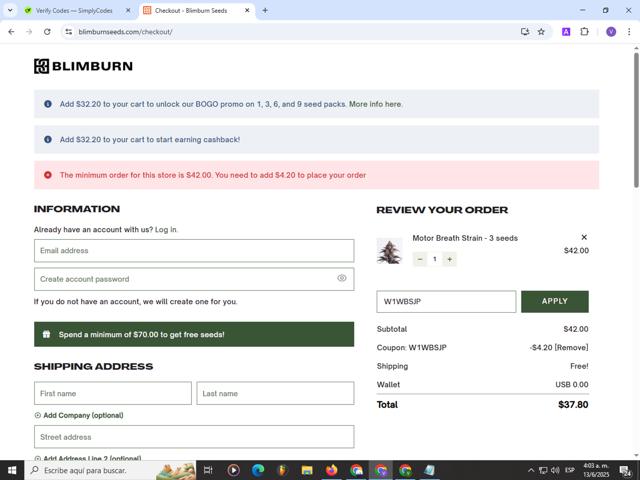
Task: Click the Motor Breath Strain product thumbnail
Action: pos(389,251)
